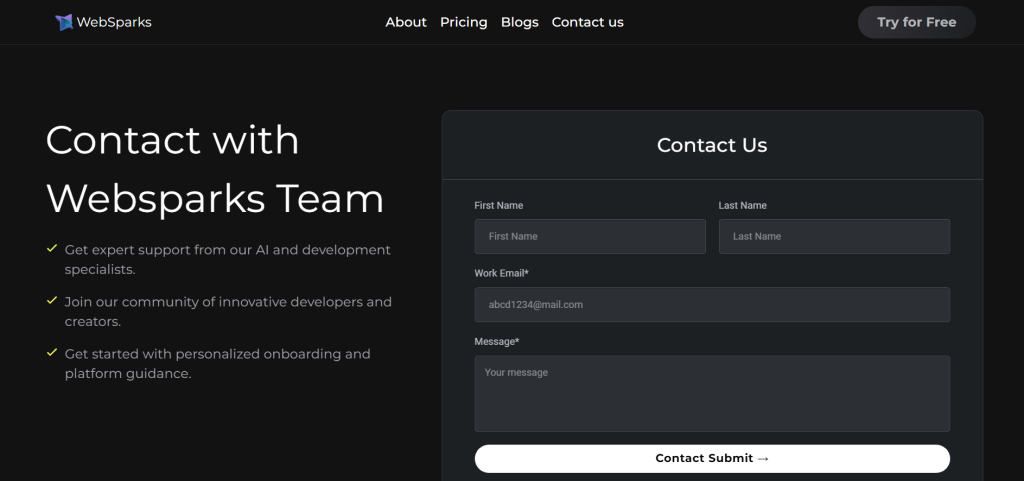Viewport: 1024px width, 481px height.
Task: Click the WebSparks brand name text
Action: [114, 22]
